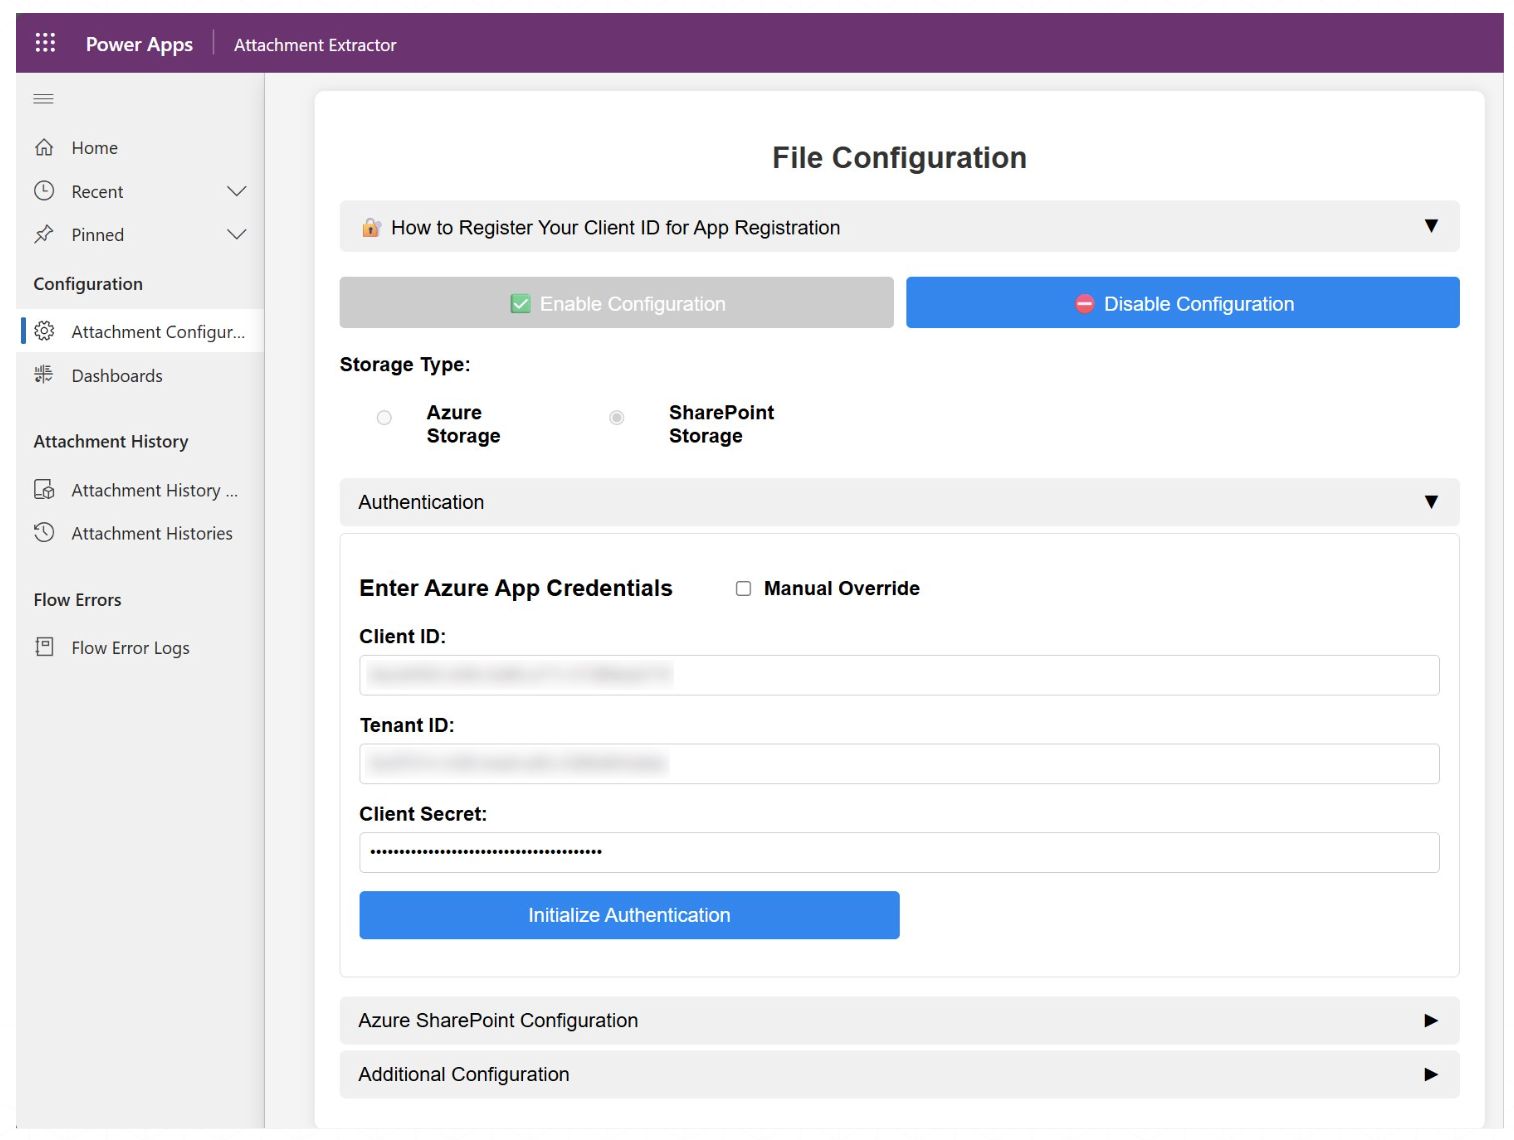Click the Recent clock icon
Image resolution: width=1514 pixels, height=1140 pixels.
coord(44,191)
